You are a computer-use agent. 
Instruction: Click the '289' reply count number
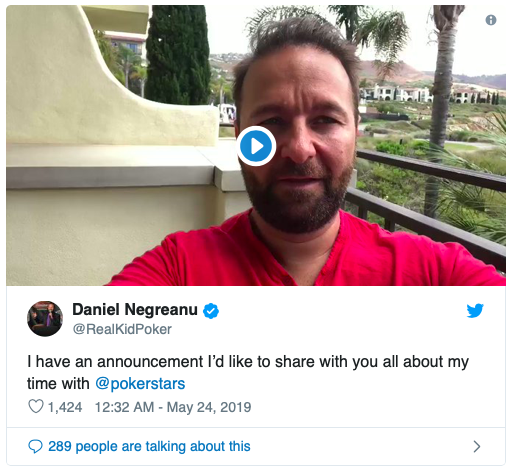(60, 446)
